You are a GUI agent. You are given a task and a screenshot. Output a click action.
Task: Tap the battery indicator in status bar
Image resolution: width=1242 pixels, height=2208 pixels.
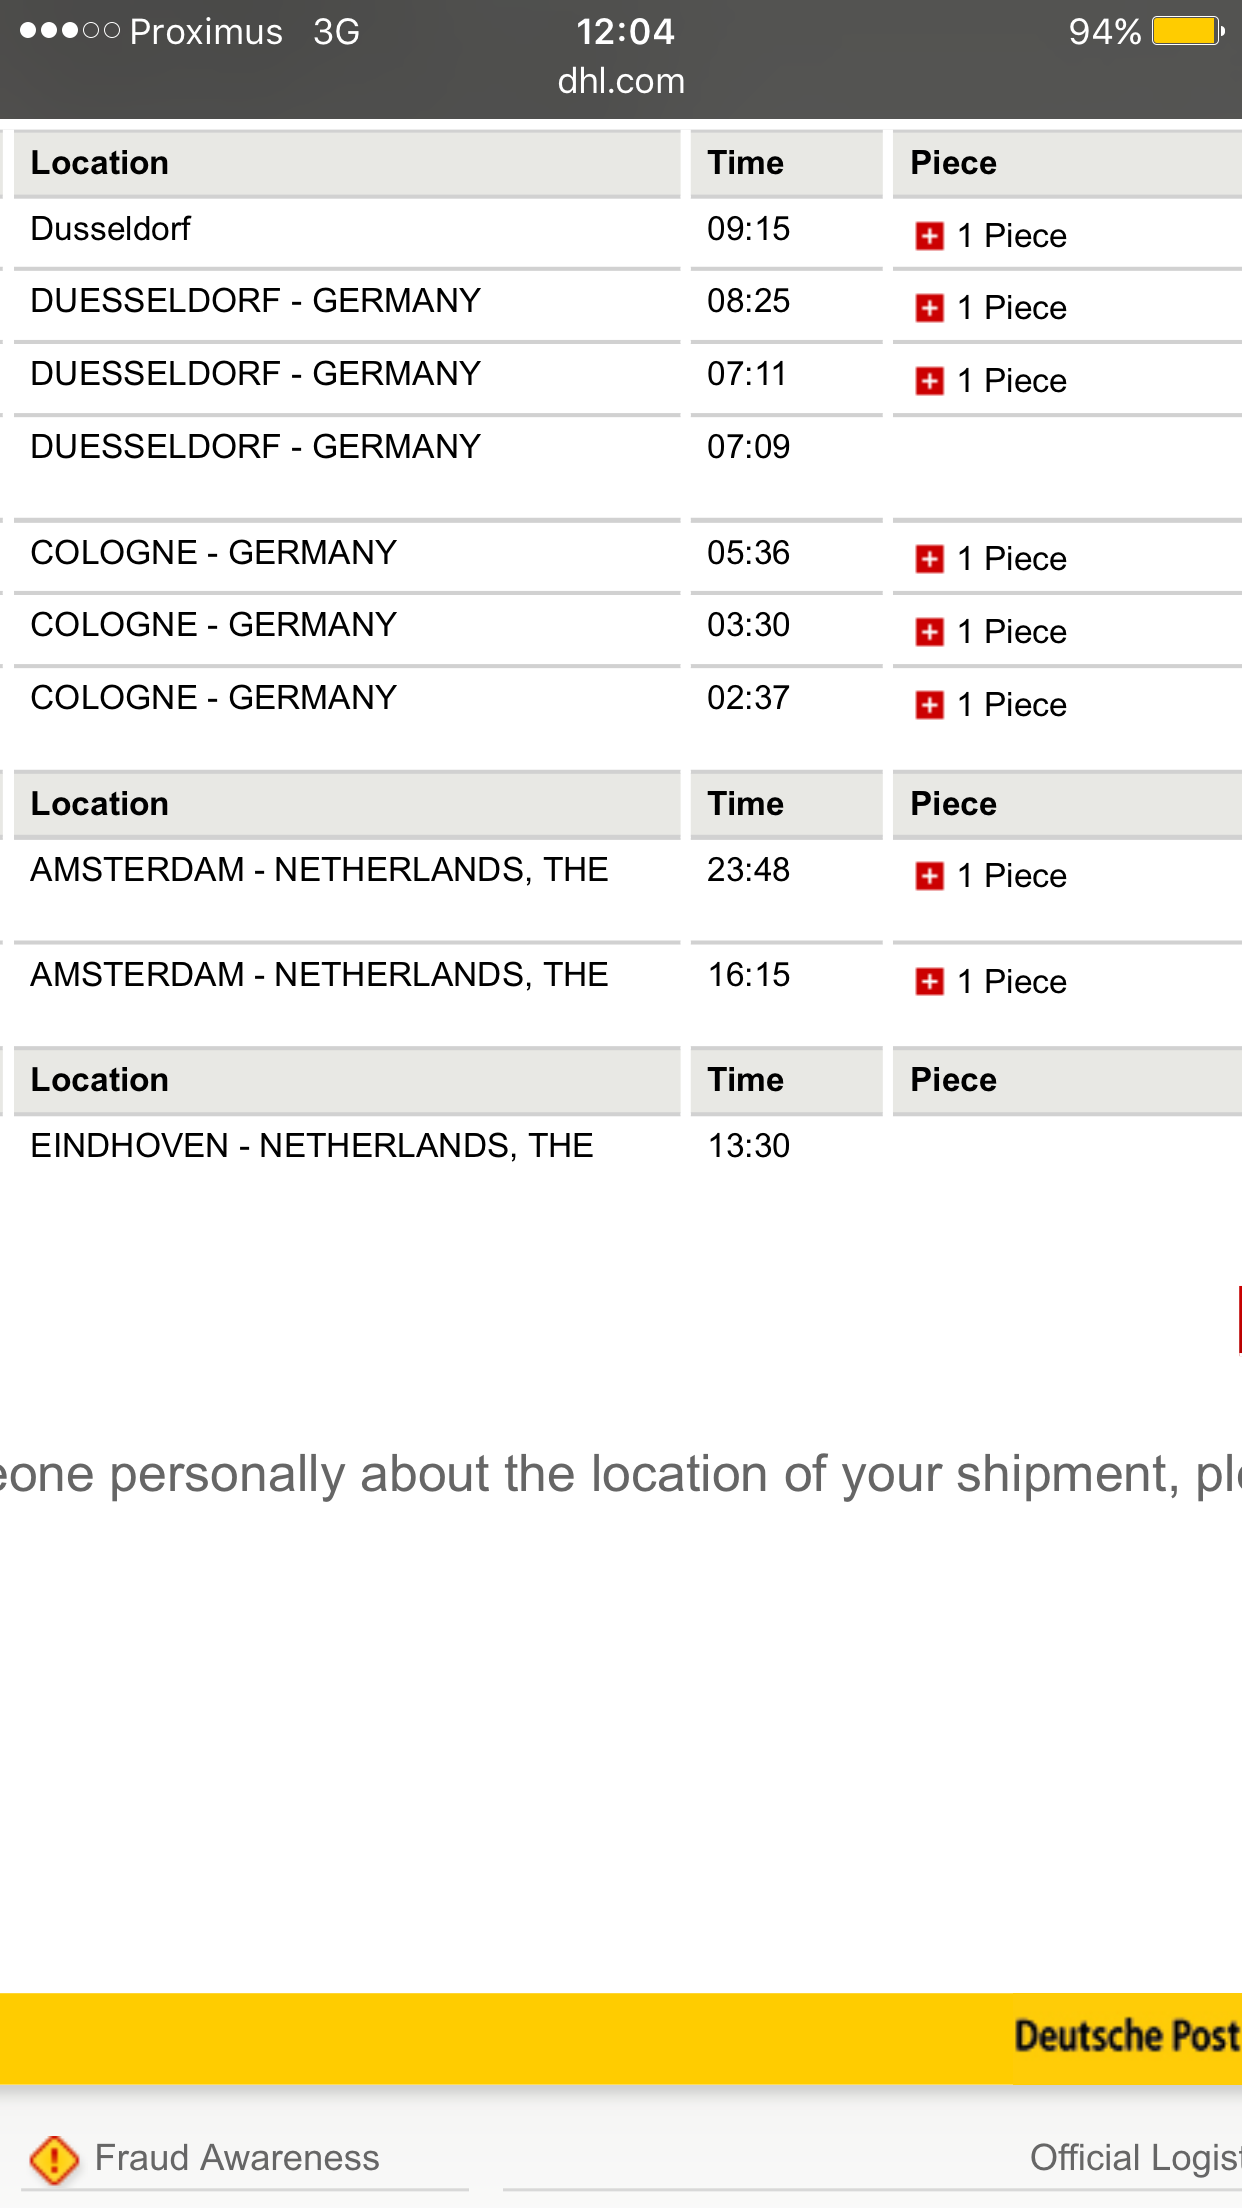(x=1188, y=31)
